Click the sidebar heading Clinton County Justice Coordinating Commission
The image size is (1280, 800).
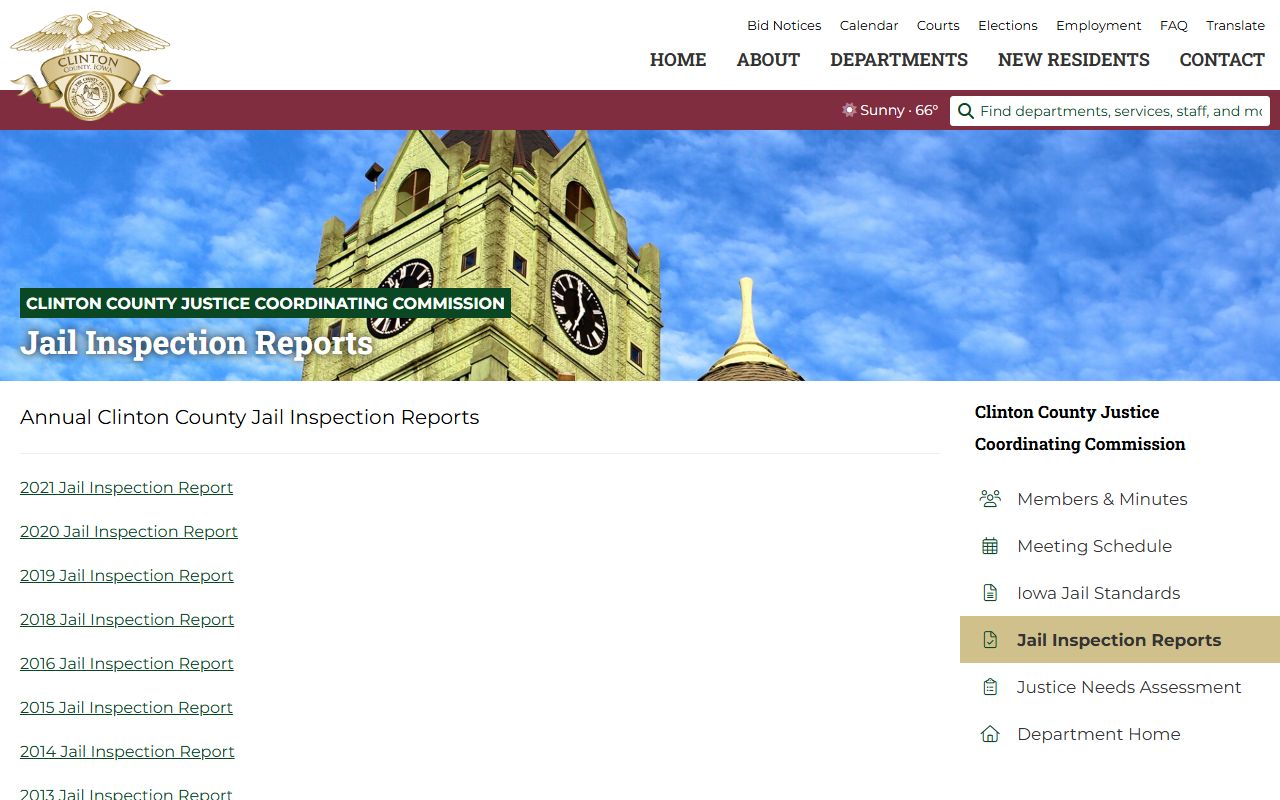(x=1080, y=428)
